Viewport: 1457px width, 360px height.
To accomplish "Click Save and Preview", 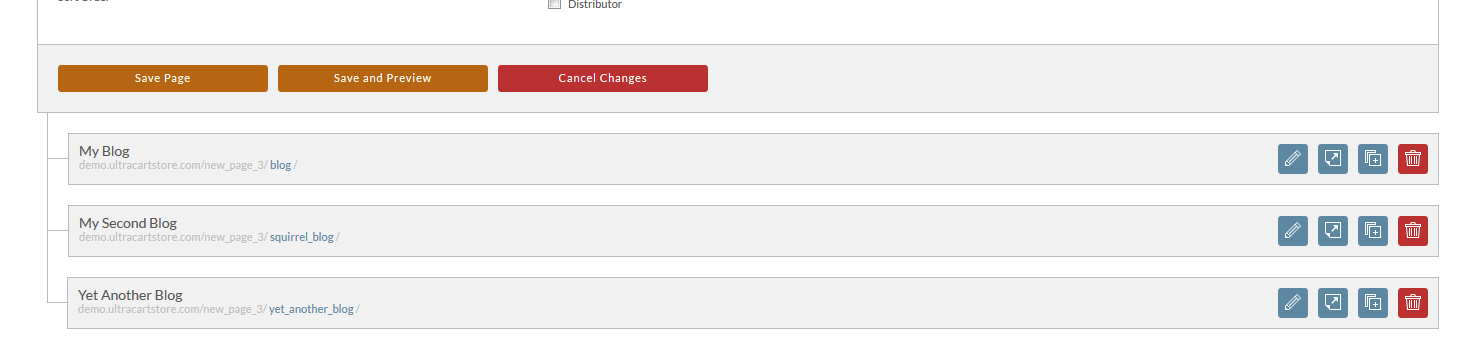I will tap(383, 78).
